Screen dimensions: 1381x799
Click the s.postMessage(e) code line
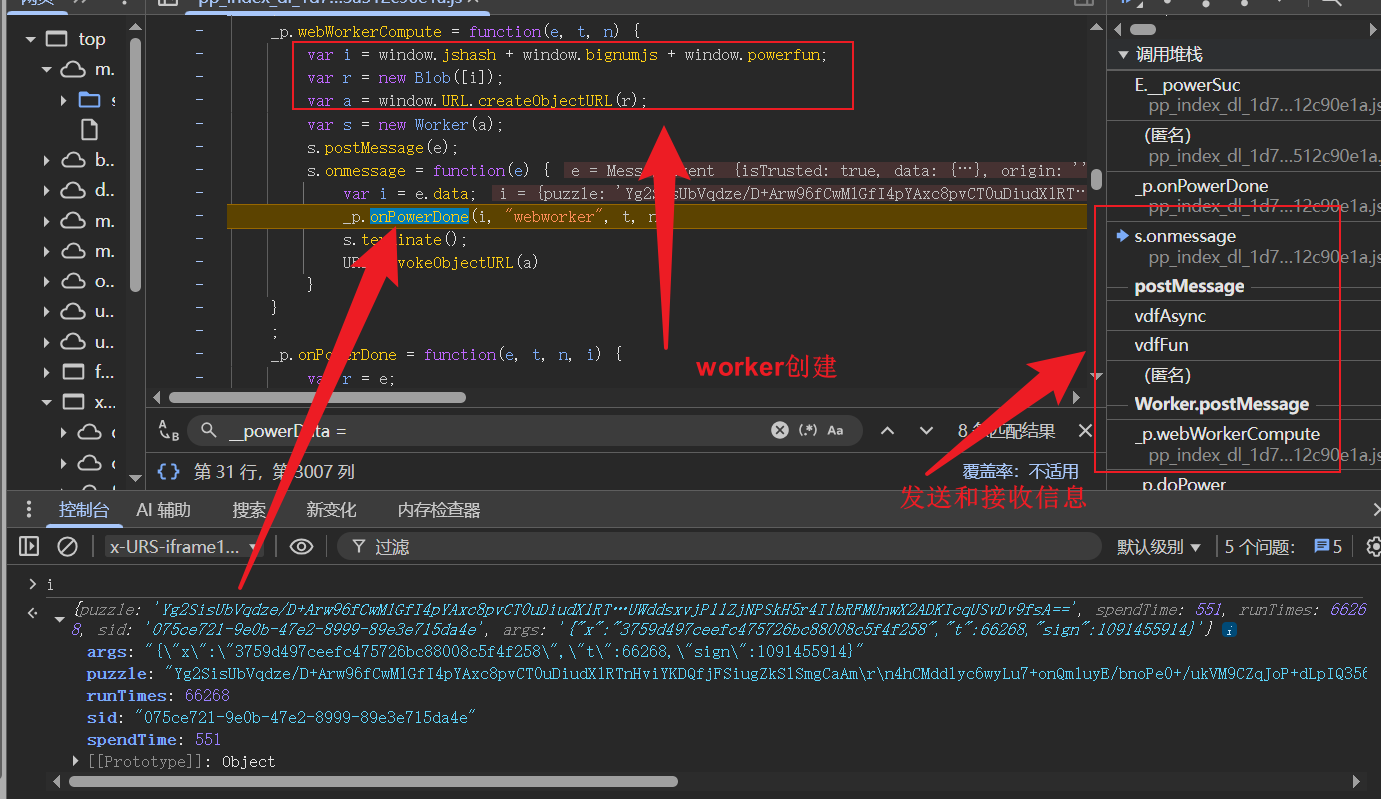tap(382, 147)
